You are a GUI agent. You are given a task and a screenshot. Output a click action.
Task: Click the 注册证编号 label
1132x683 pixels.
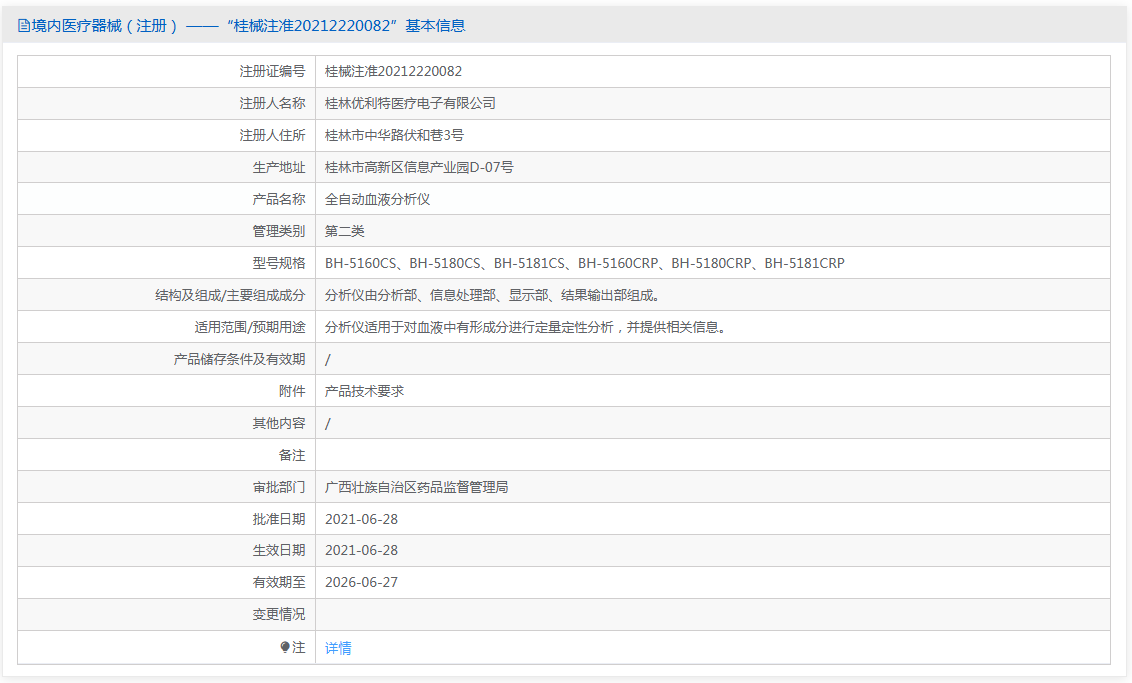(x=272, y=71)
